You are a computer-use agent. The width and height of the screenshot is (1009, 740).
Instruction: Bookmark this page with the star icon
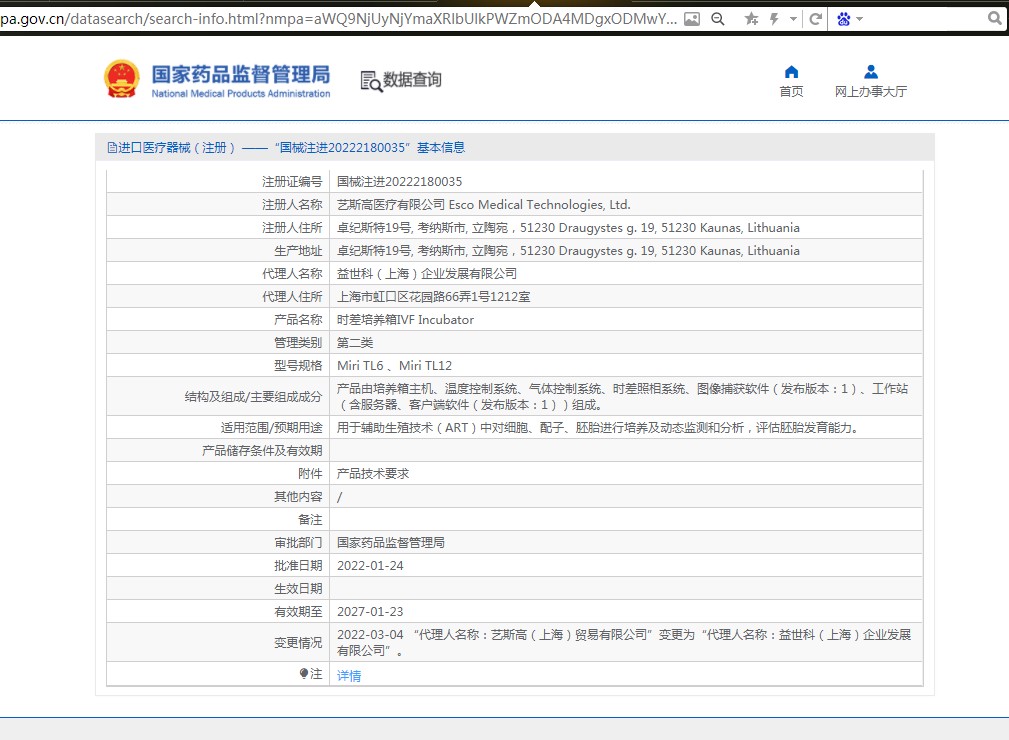point(751,19)
